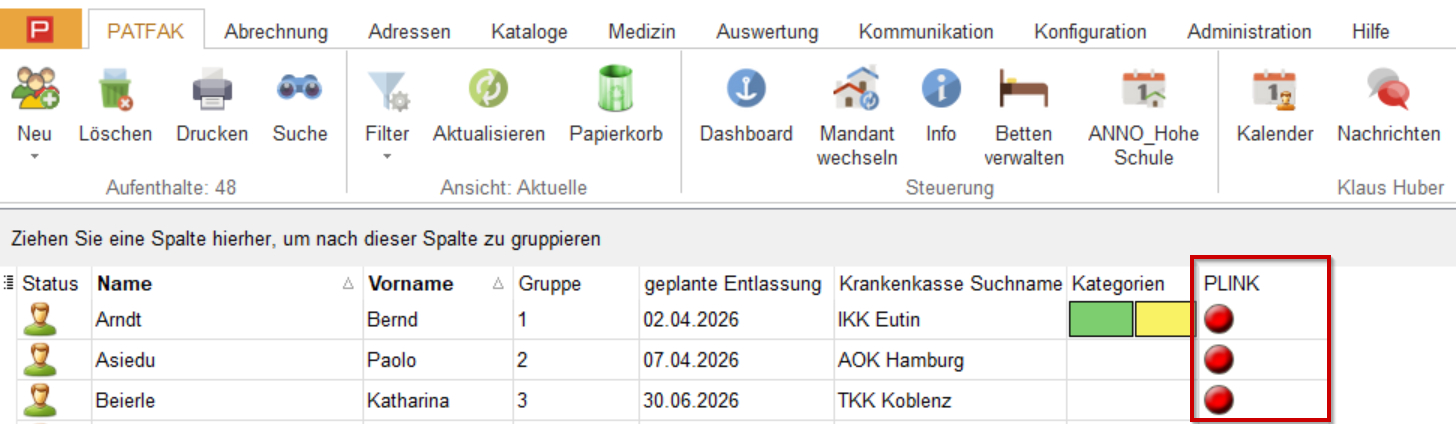This screenshot has width=1456, height=424.
Task: Click Arndt's green category swatch
Action: (1101, 321)
